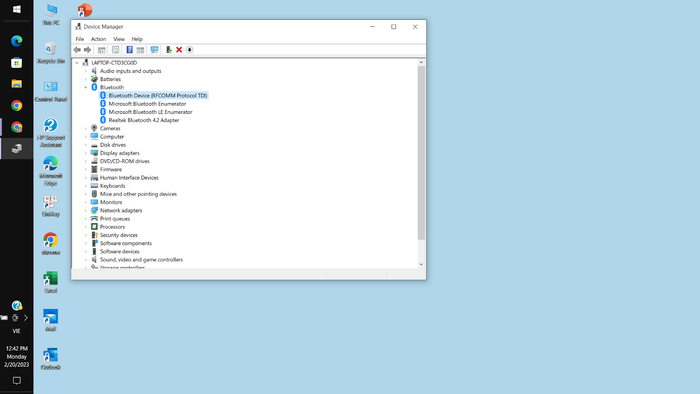Click Show/Hide Action Pane toolbar icon
This screenshot has width=700, height=394.
(140, 50)
